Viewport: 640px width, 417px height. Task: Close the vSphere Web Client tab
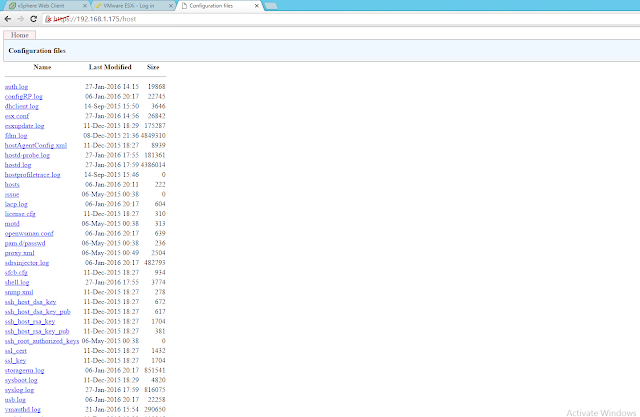(85, 6)
